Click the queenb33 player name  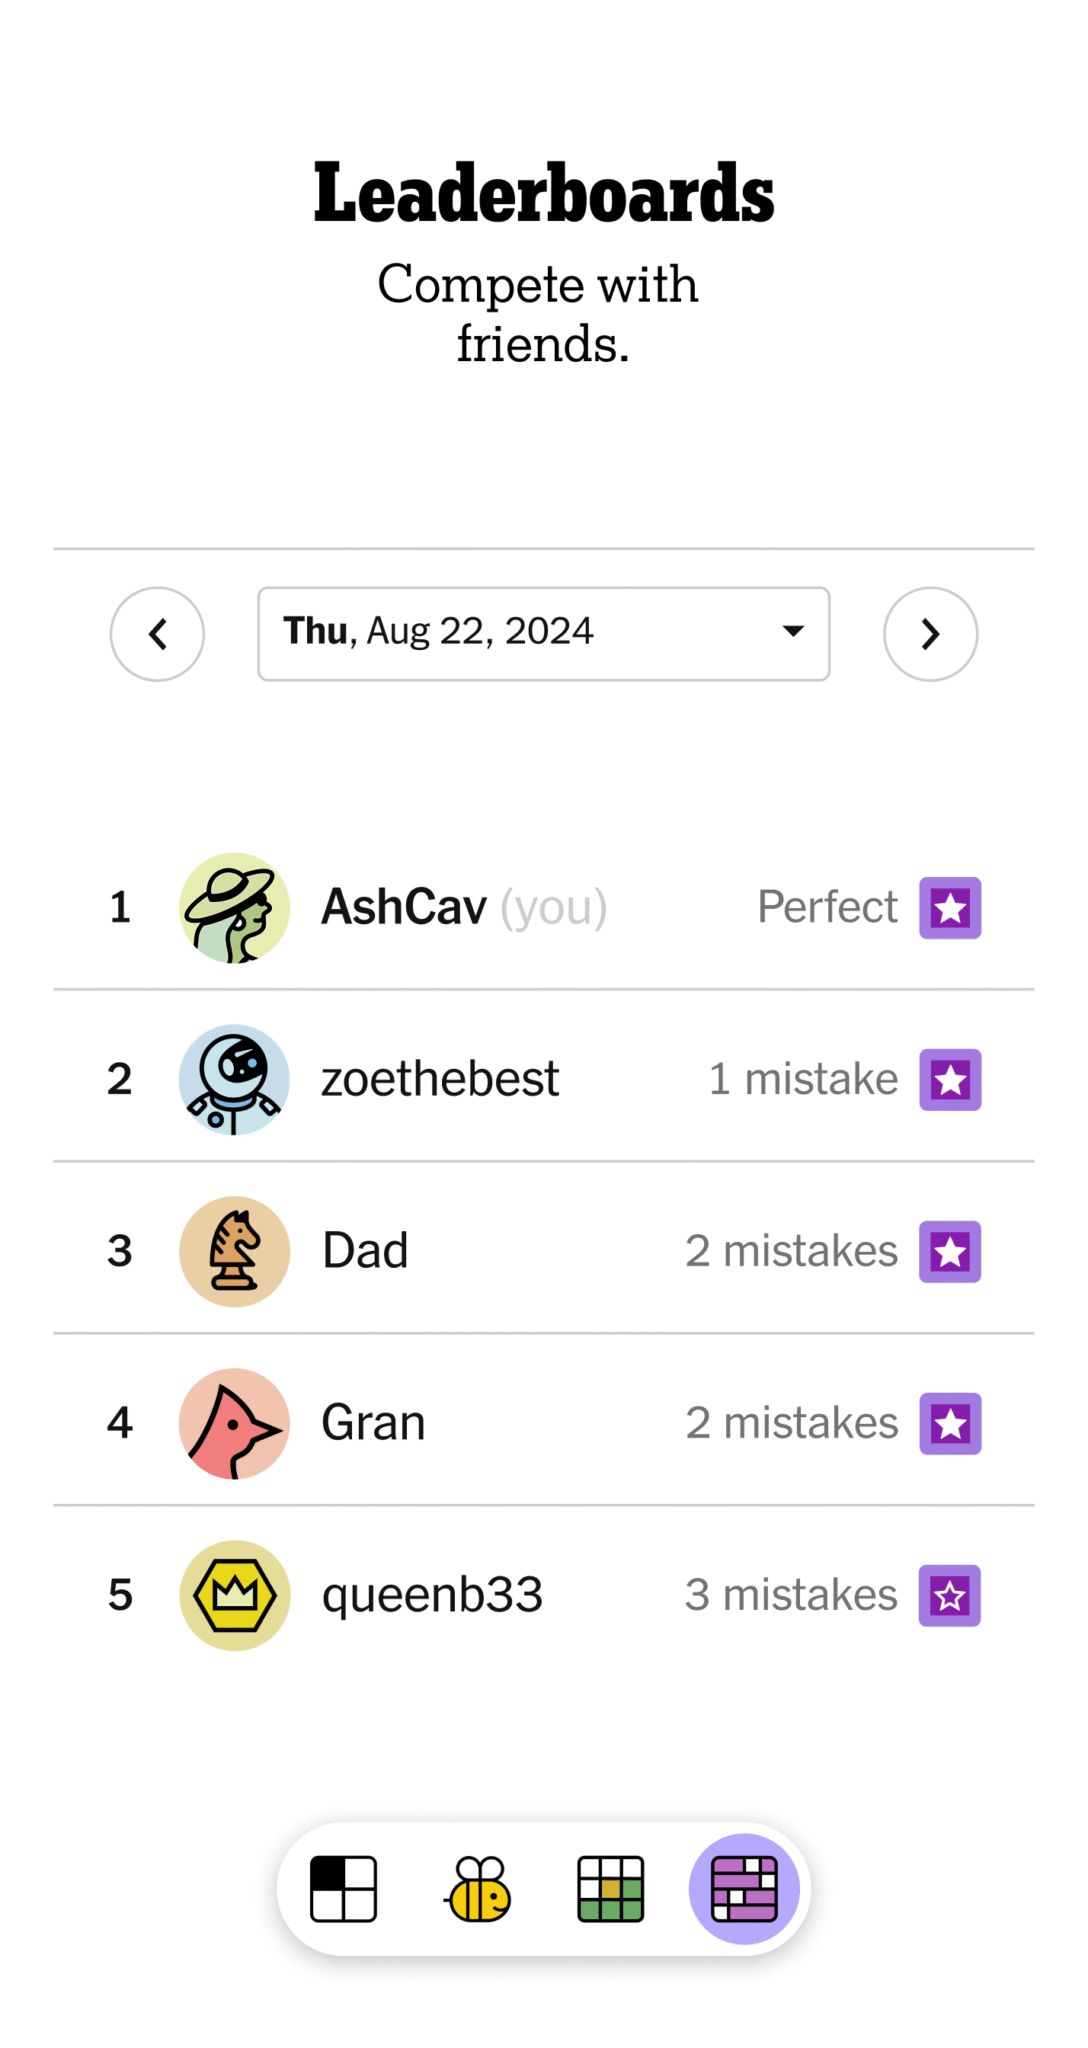tap(432, 1596)
